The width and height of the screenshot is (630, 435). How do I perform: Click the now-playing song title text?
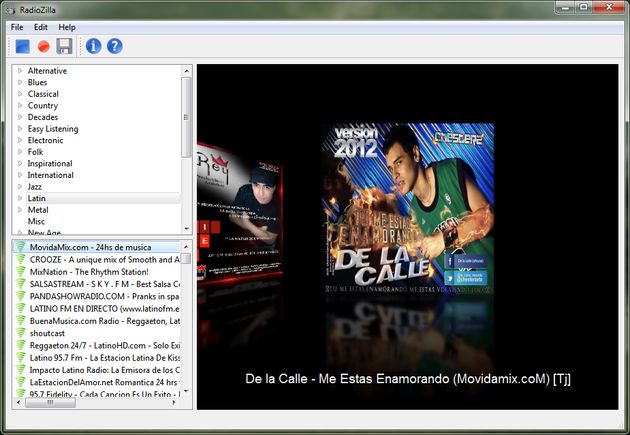click(408, 379)
